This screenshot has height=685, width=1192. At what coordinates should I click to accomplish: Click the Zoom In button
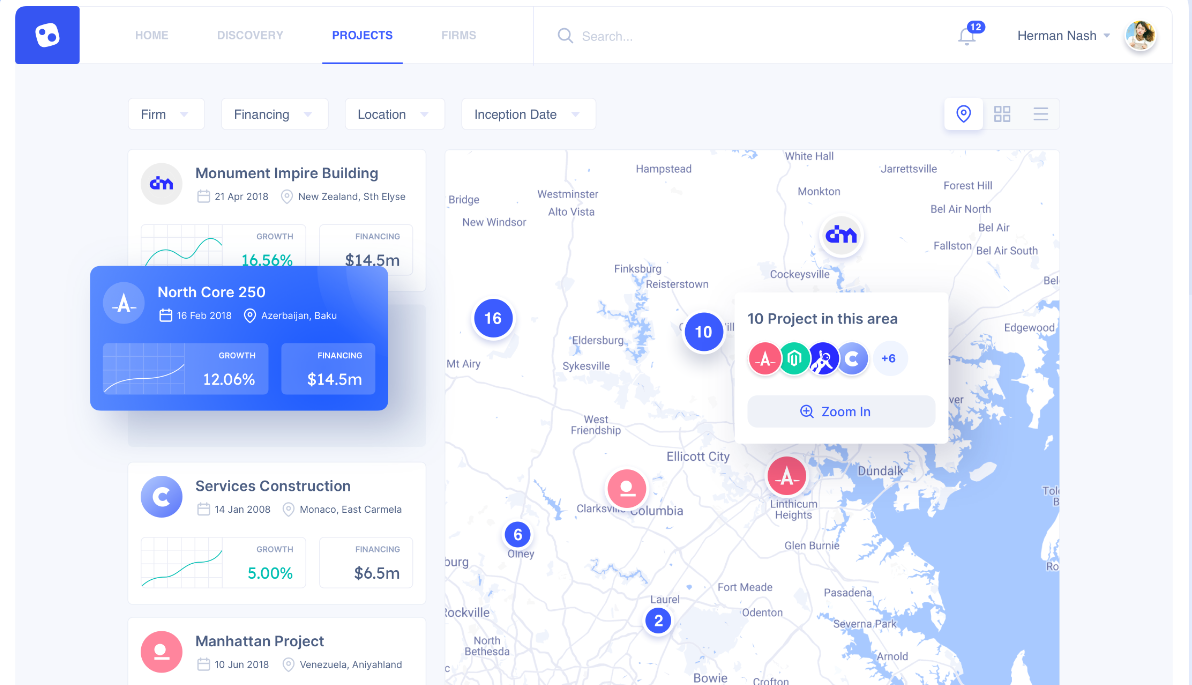pyautogui.click(x=842, y=411)
